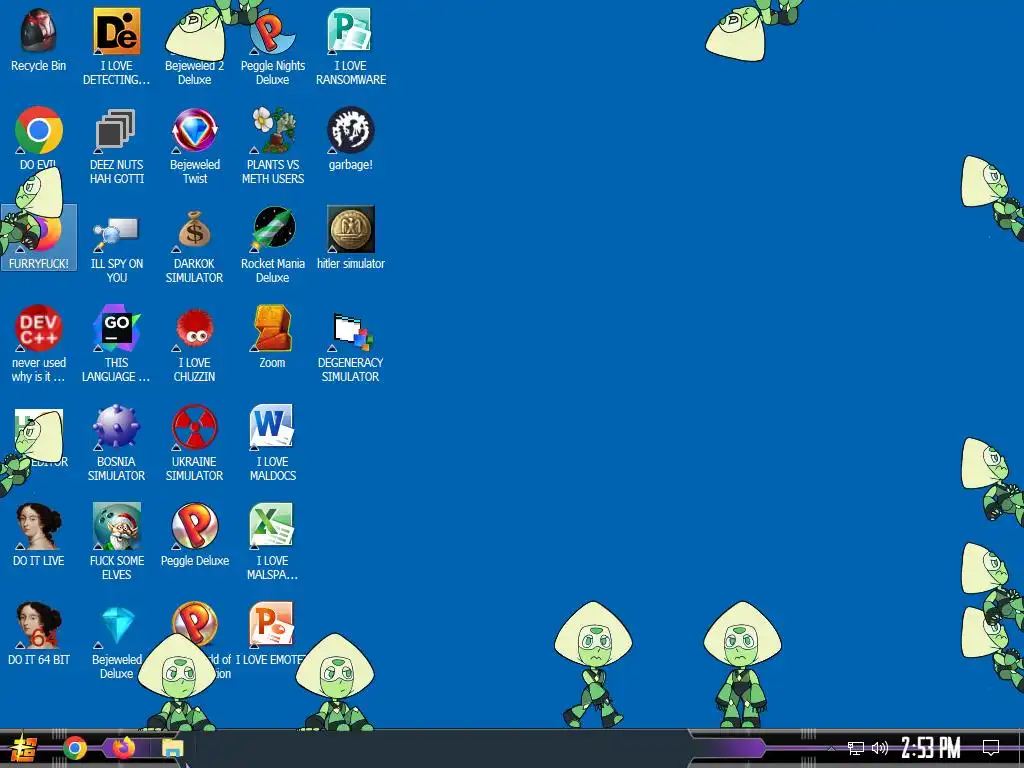Open the volume speaker tray icon

pos(880,748)
